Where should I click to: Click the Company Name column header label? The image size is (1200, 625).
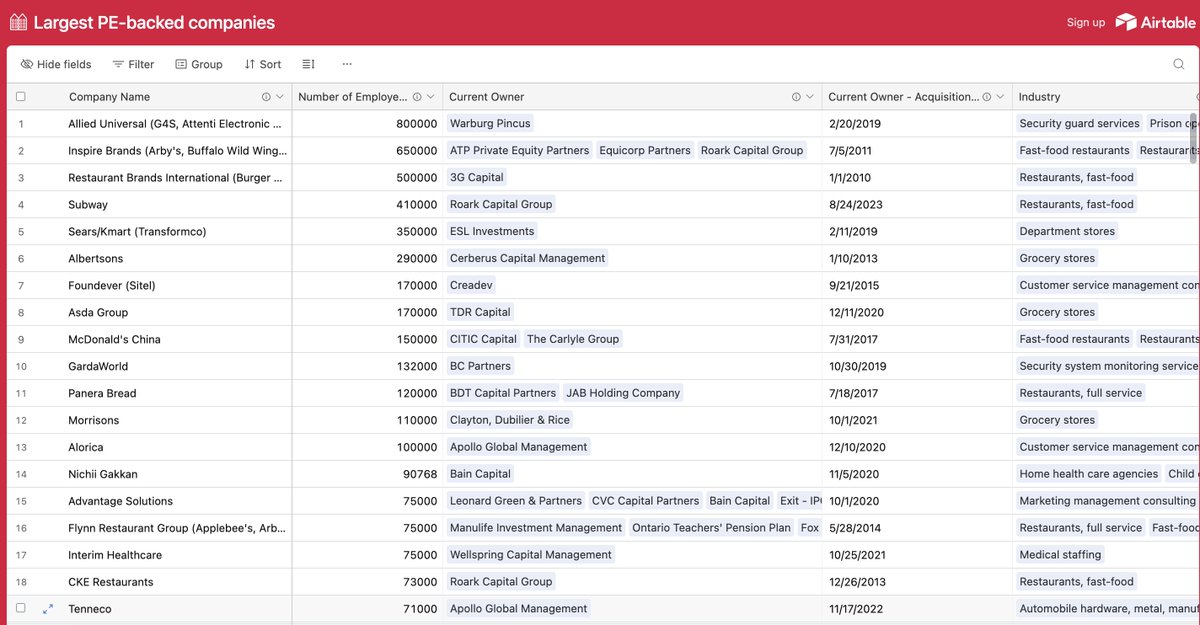click(109, 97)
